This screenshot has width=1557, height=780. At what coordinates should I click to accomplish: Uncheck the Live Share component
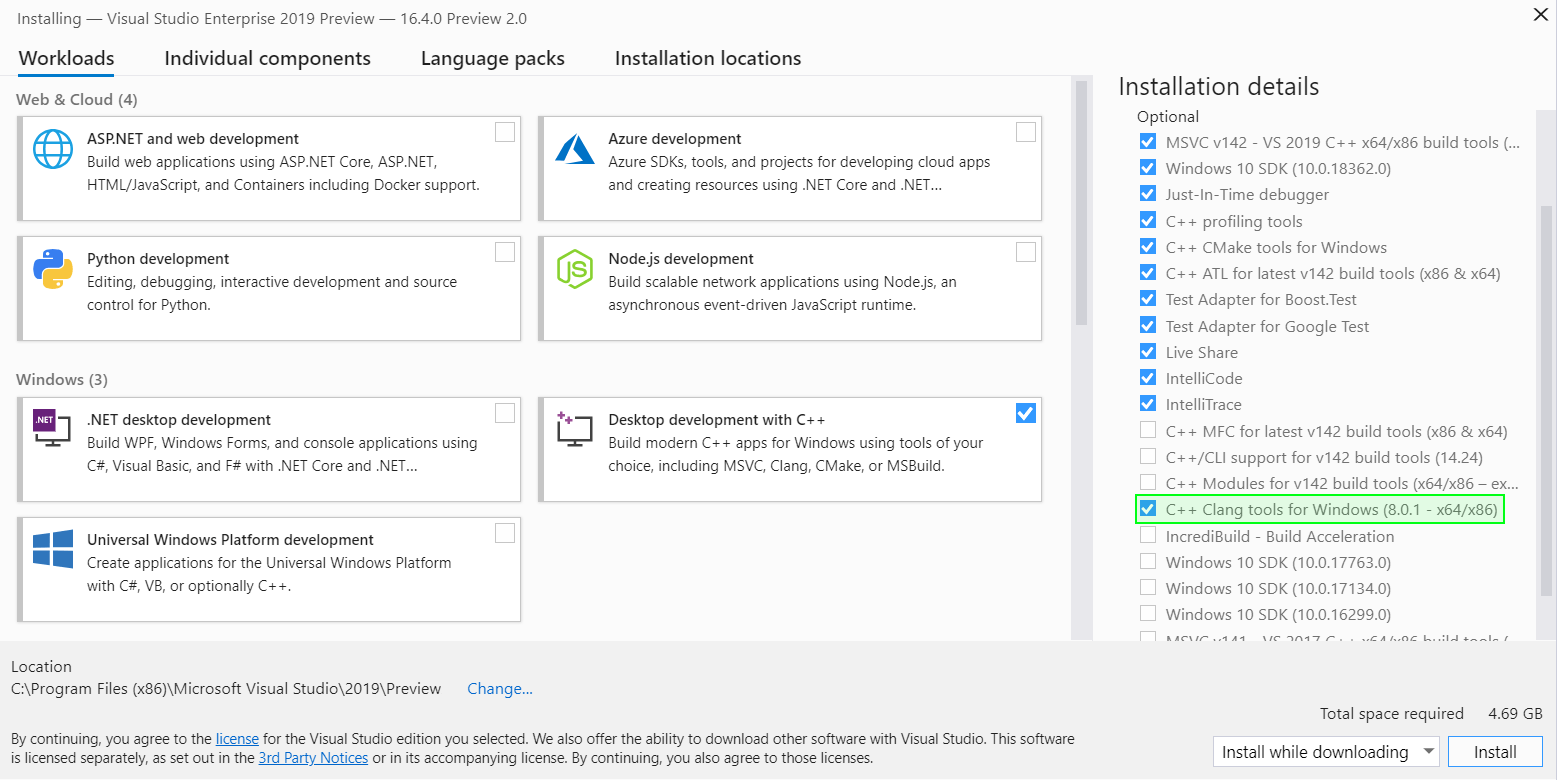click(1148, 352)
